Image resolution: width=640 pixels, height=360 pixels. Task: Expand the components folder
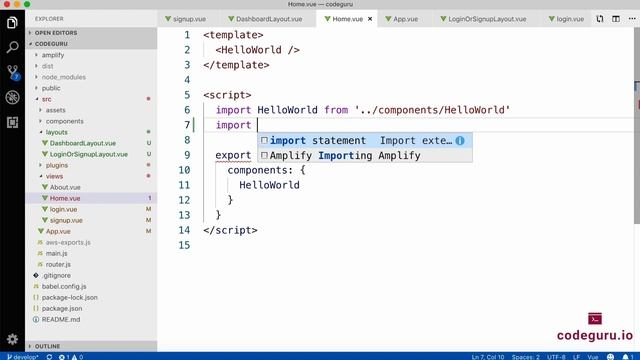click(x=91, y=121)
